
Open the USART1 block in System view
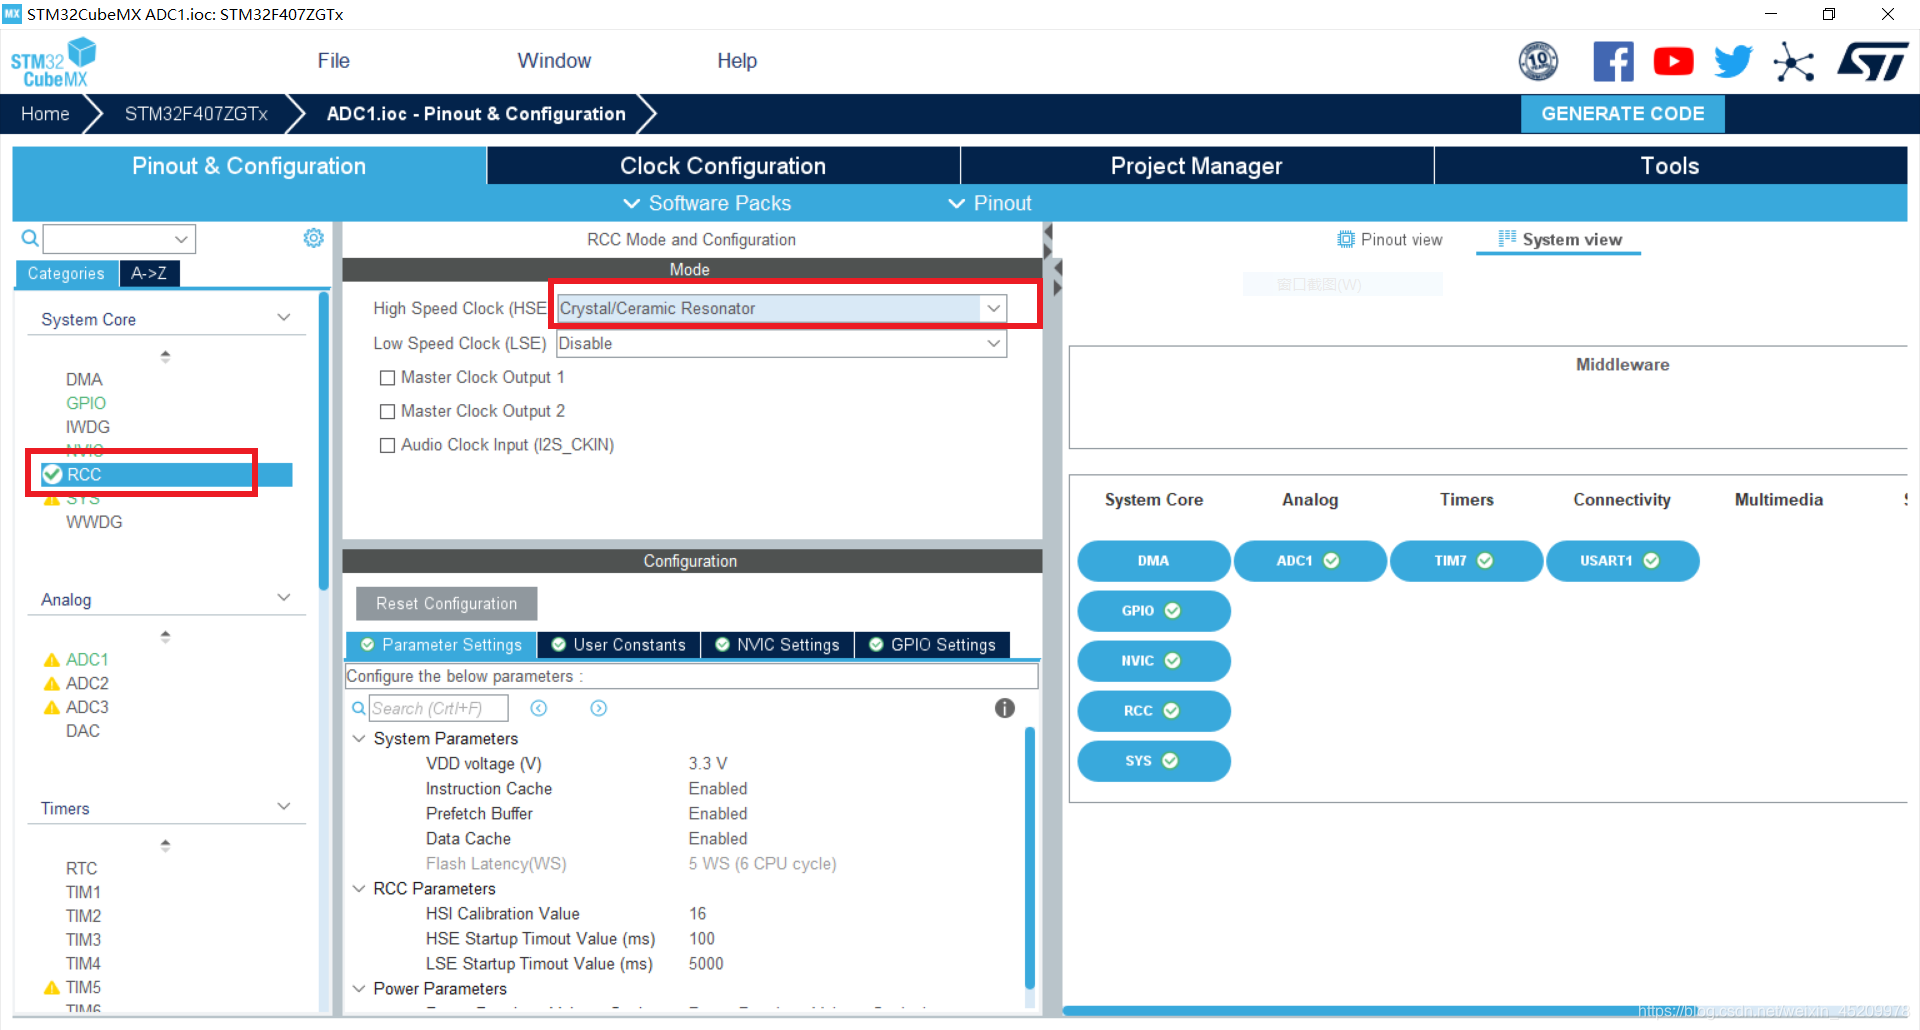point(1622,561)
